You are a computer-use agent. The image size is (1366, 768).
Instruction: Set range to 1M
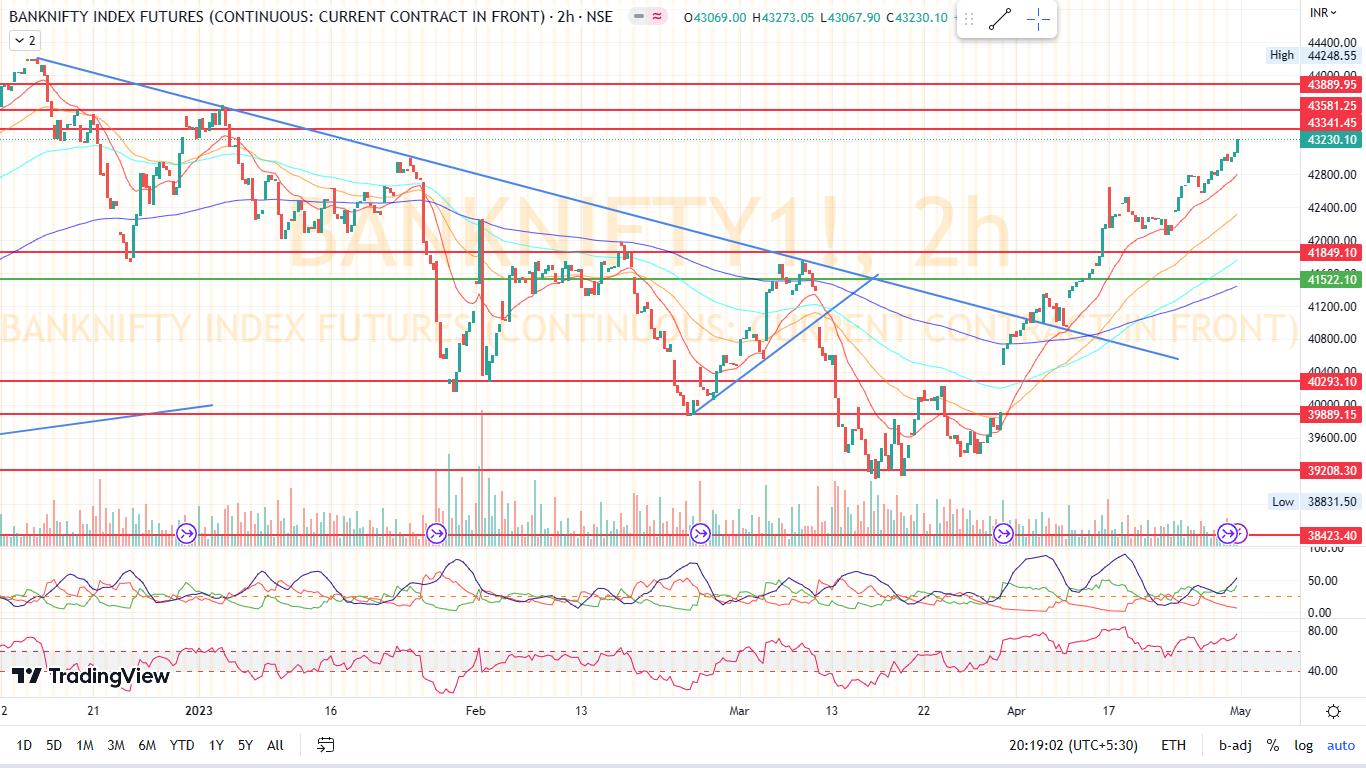click(x=85, y=745)
